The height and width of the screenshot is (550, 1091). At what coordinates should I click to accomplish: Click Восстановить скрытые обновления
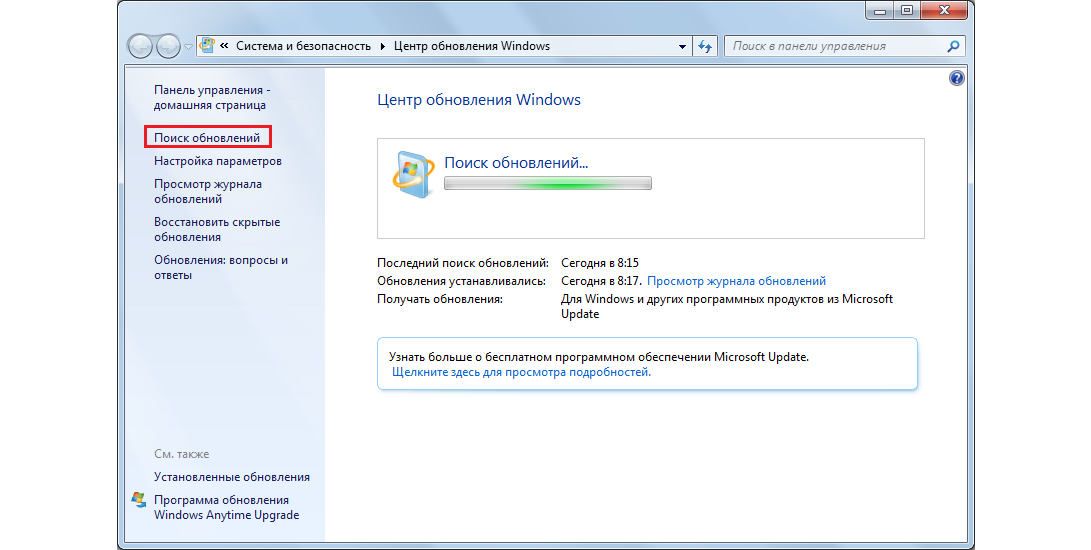(x=217, y=230)
